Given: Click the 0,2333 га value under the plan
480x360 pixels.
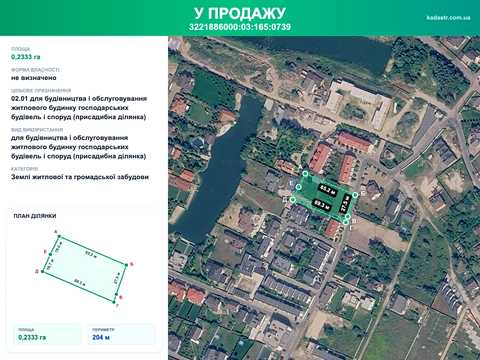Looking at the screenshot, I should click(x=32, y=338).
